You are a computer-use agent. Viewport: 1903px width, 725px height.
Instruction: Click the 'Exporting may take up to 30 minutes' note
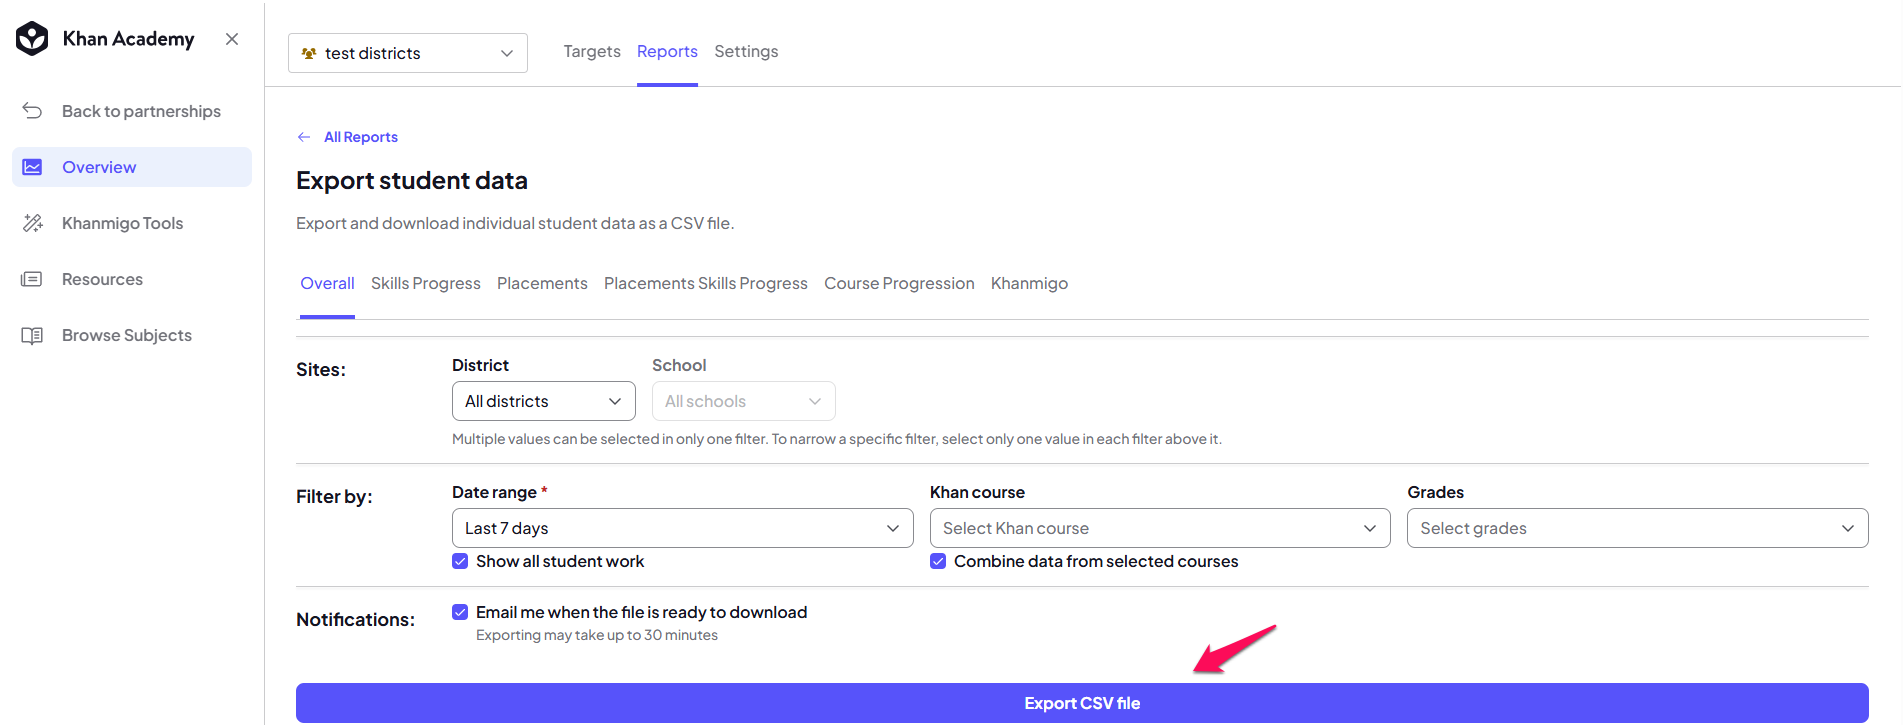[x=597, y=636]
